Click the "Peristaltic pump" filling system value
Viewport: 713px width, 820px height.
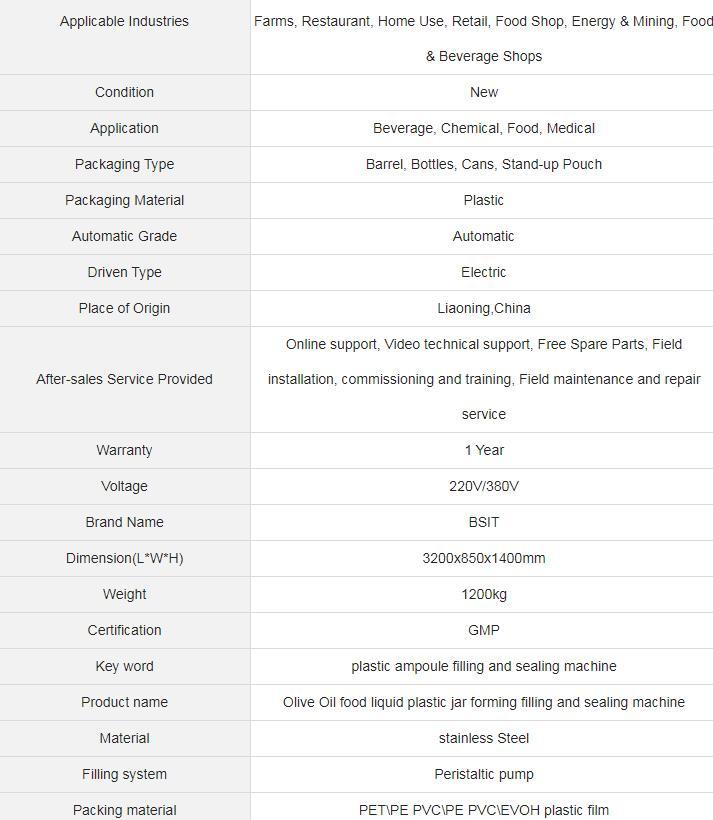pos(483,774)
